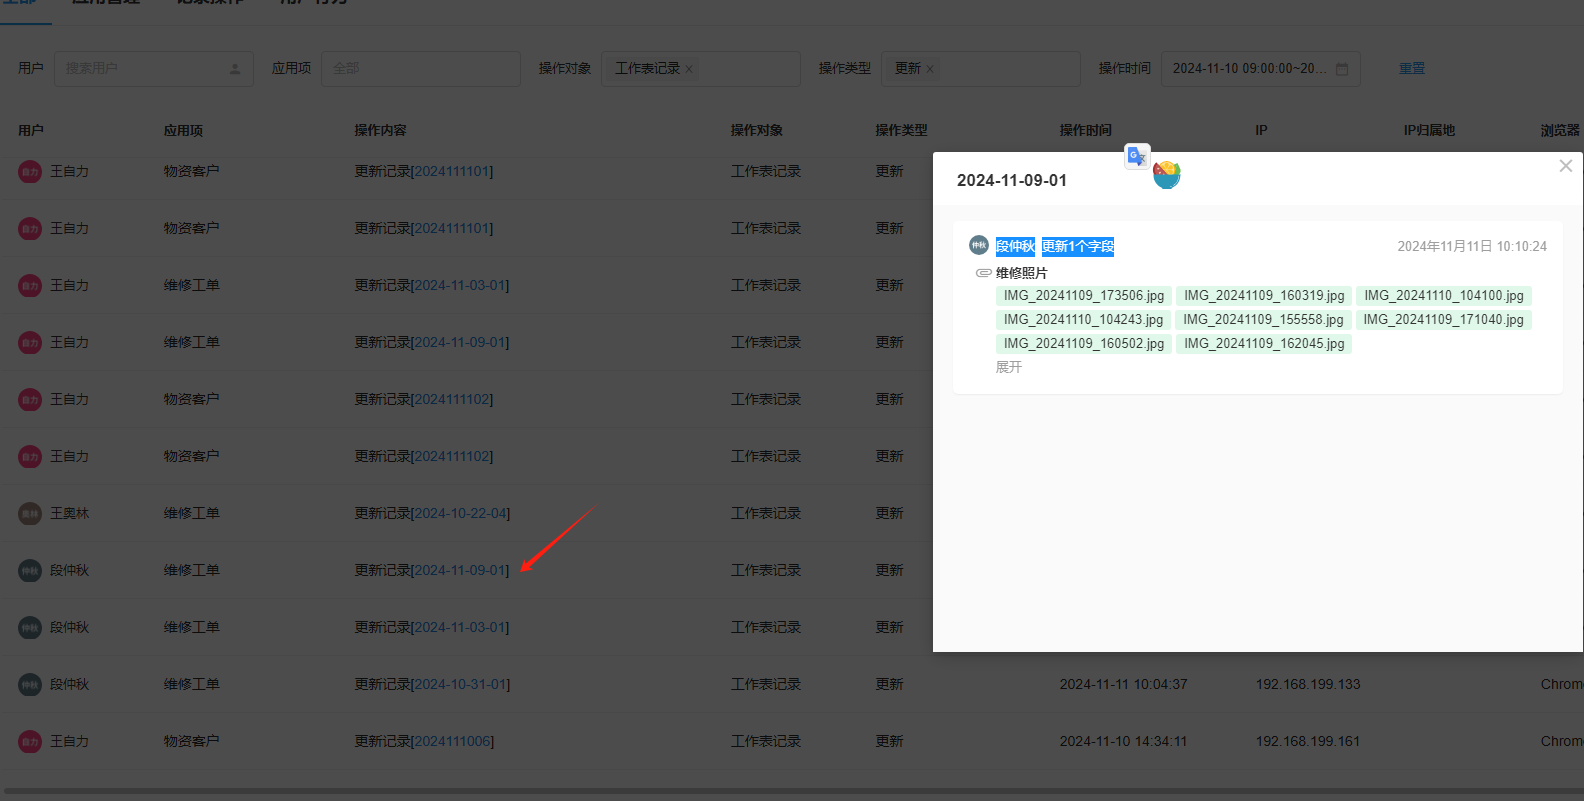Click 王奥林's avatar in the table
1584x801 pixels.
point(30,514)
